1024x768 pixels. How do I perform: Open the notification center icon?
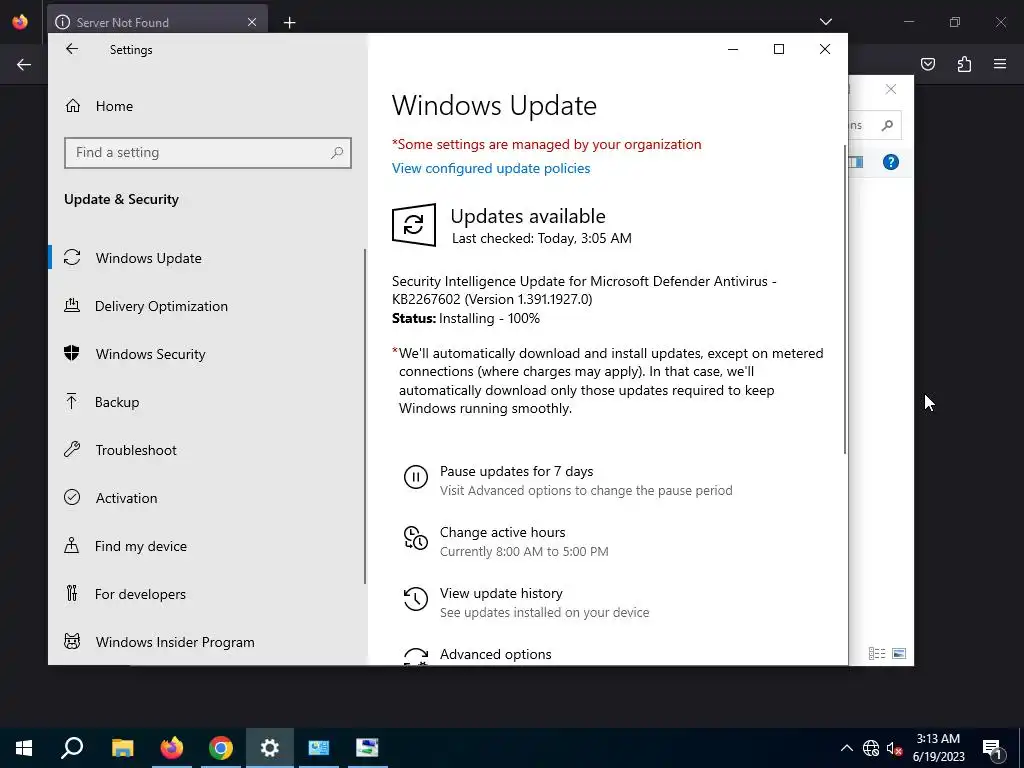click(x=993, y=748)
